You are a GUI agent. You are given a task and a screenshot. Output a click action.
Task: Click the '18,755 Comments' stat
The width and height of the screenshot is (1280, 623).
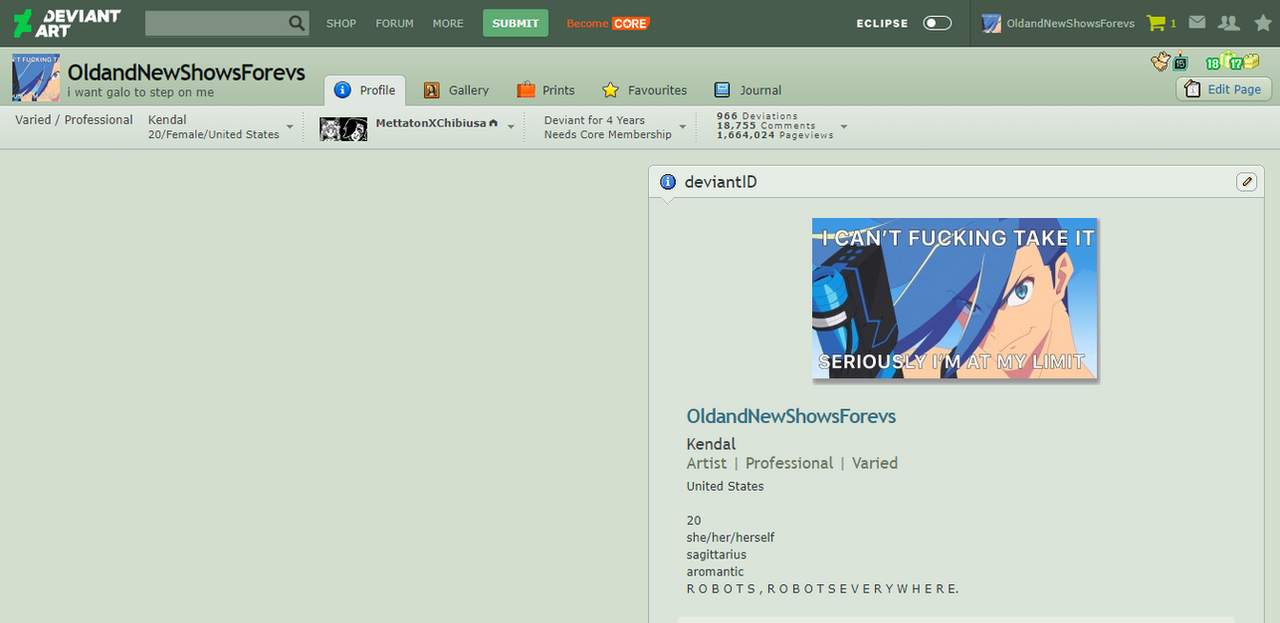pyautogui.click(x=766, y=126)
